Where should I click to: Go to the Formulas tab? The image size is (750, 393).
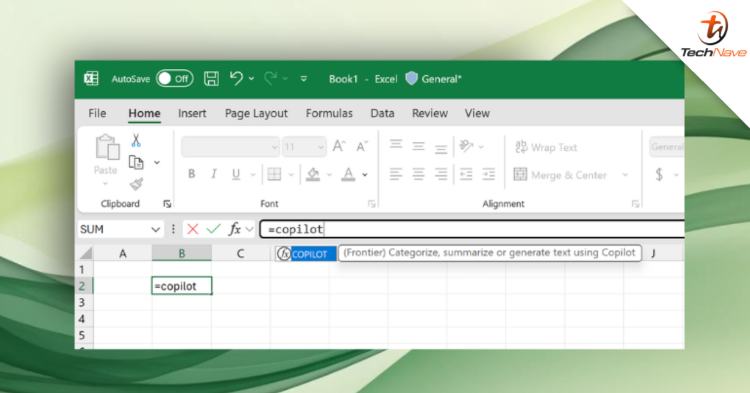[x=329, y=113]
